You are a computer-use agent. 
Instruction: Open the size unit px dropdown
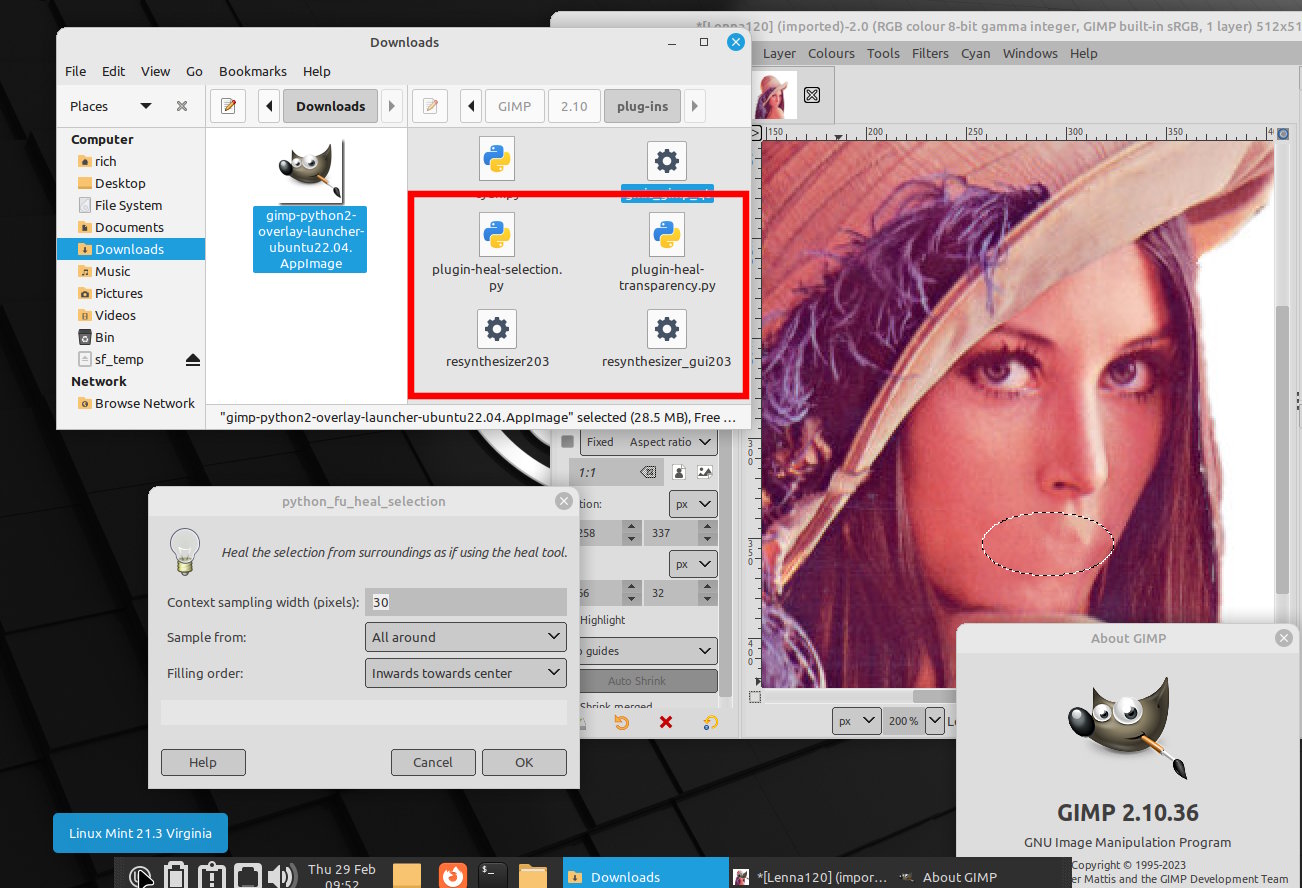693,564
